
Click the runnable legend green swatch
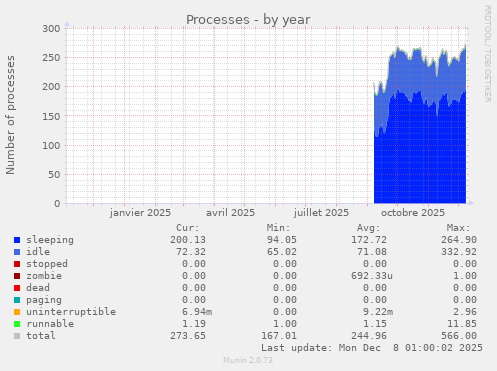coord(17,324)
